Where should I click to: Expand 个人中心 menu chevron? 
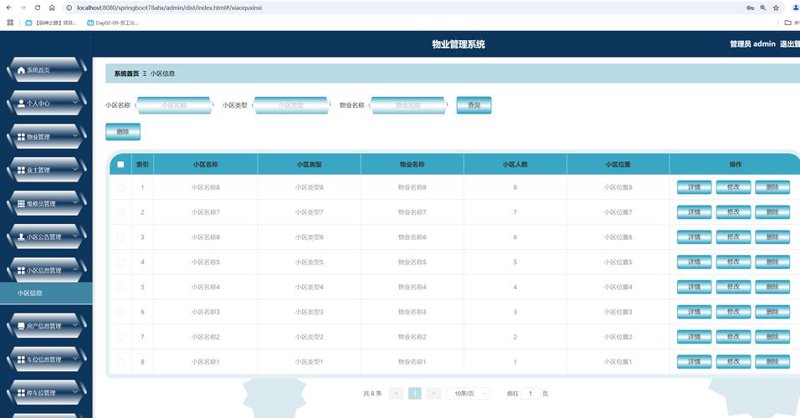[x=75, y=103]
